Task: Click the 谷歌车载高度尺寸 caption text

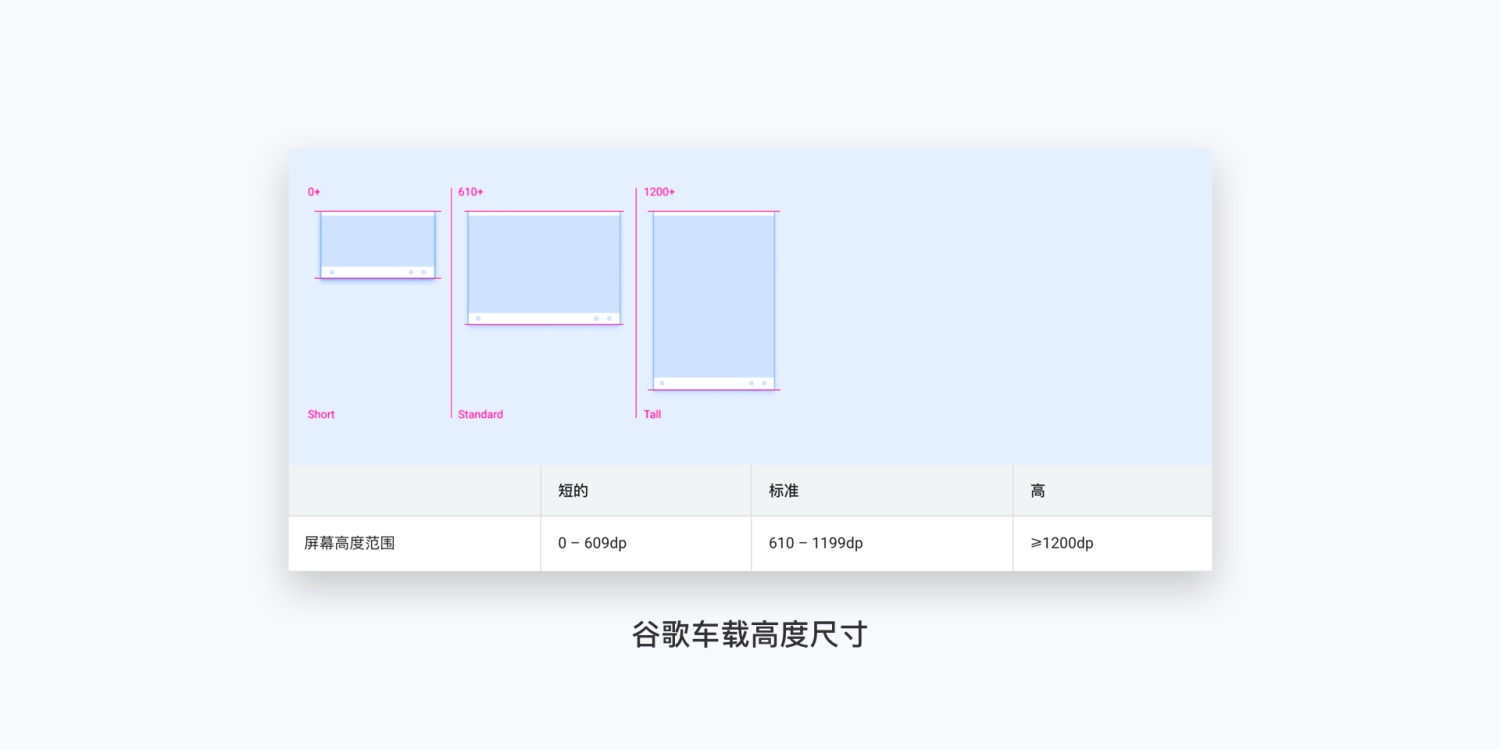Action: coord(749,634)
